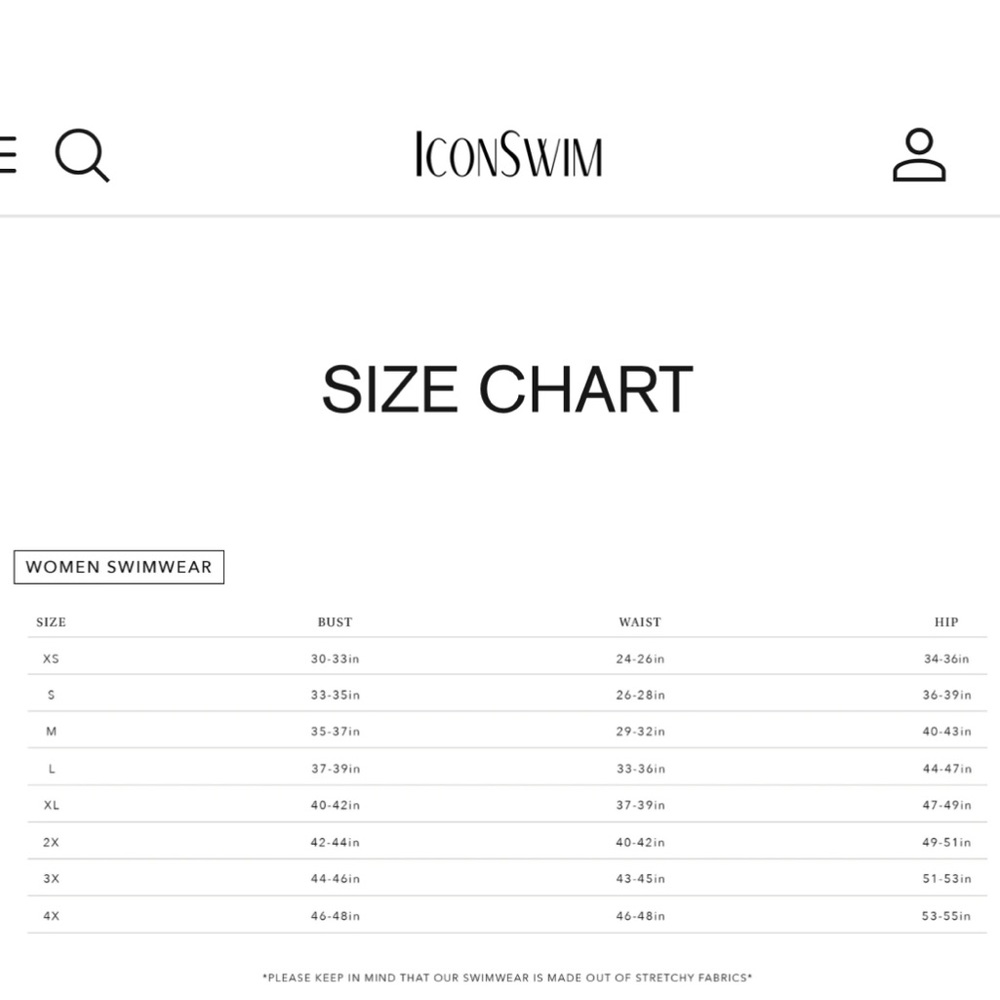Screen dimensions: 1000x1000
Task: Click the 33-35in bust value
Action: [x=335, y=695]
